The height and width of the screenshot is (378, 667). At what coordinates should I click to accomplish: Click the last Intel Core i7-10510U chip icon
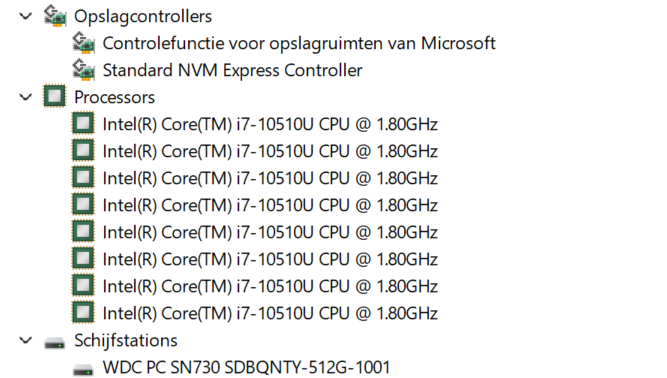[83, 313]
